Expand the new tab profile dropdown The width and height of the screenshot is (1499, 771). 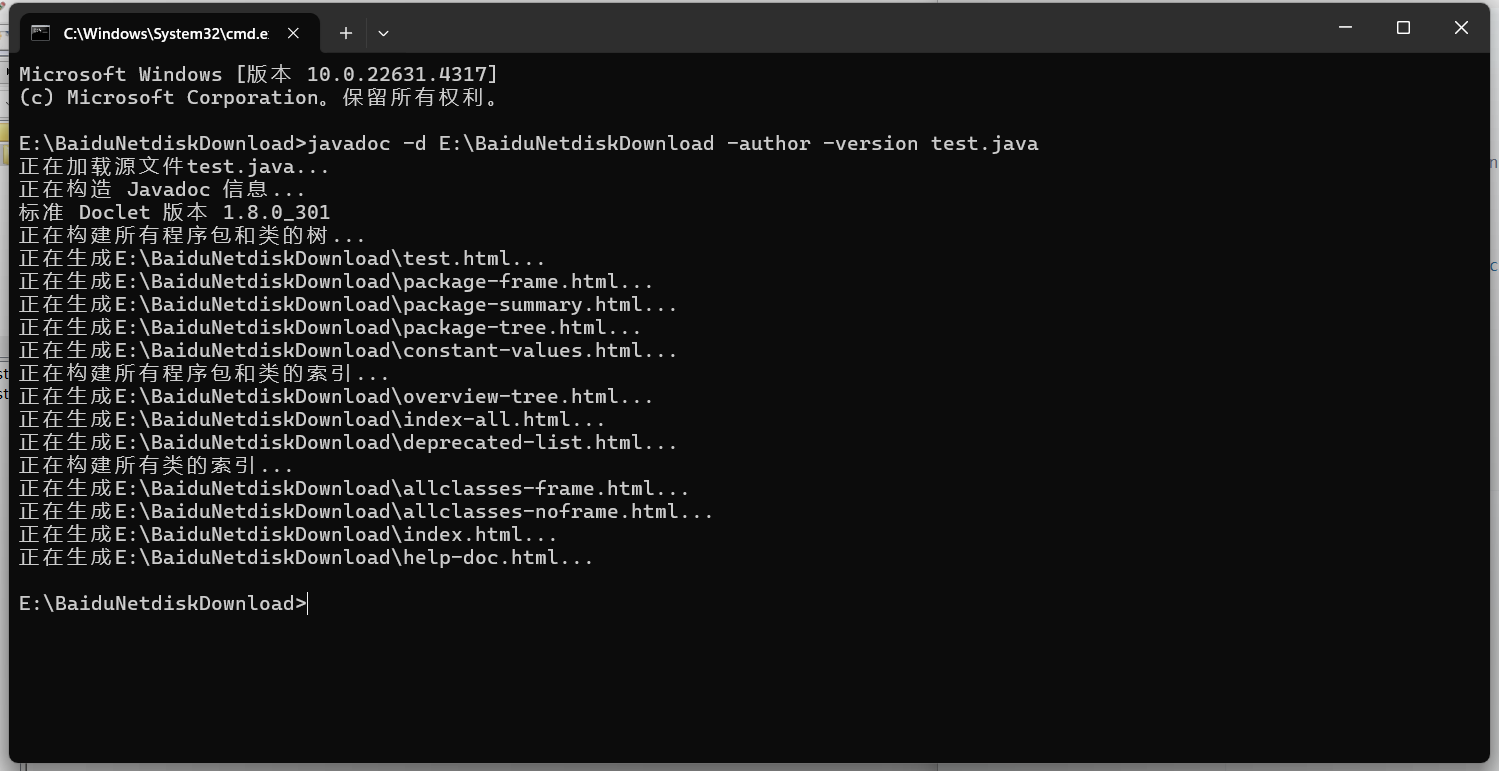(383, 33)
